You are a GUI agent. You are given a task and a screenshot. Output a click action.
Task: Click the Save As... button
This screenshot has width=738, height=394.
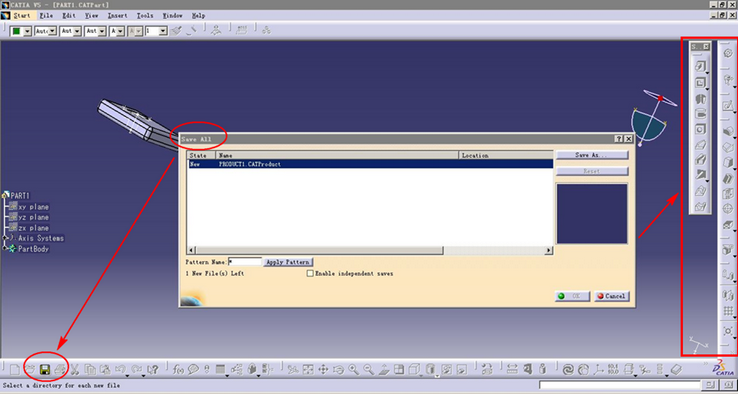pos(592,155)
